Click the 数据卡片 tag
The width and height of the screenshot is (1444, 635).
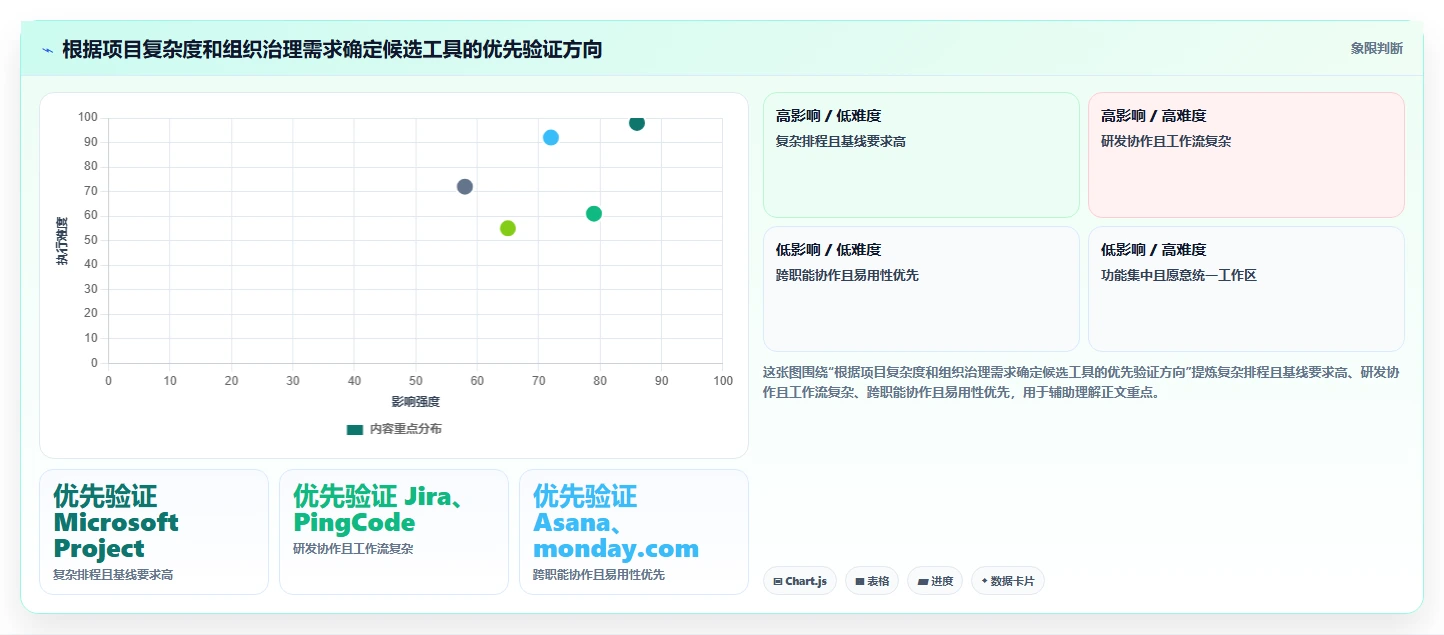(1008, 581)
